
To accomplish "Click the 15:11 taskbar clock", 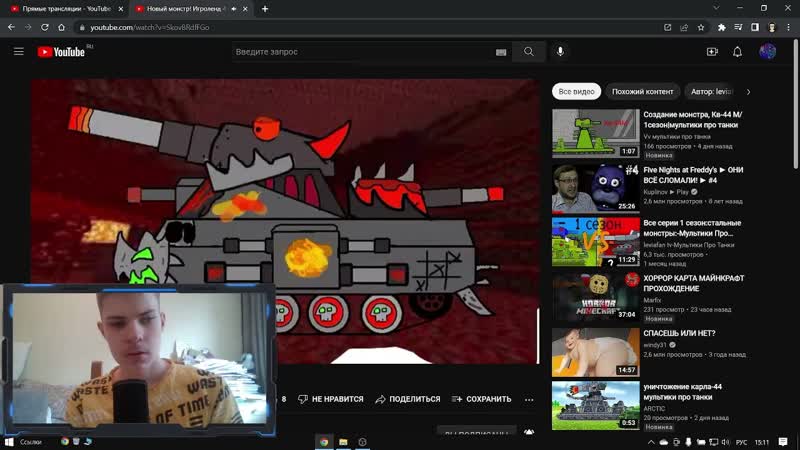I will (x=762, y=442).
